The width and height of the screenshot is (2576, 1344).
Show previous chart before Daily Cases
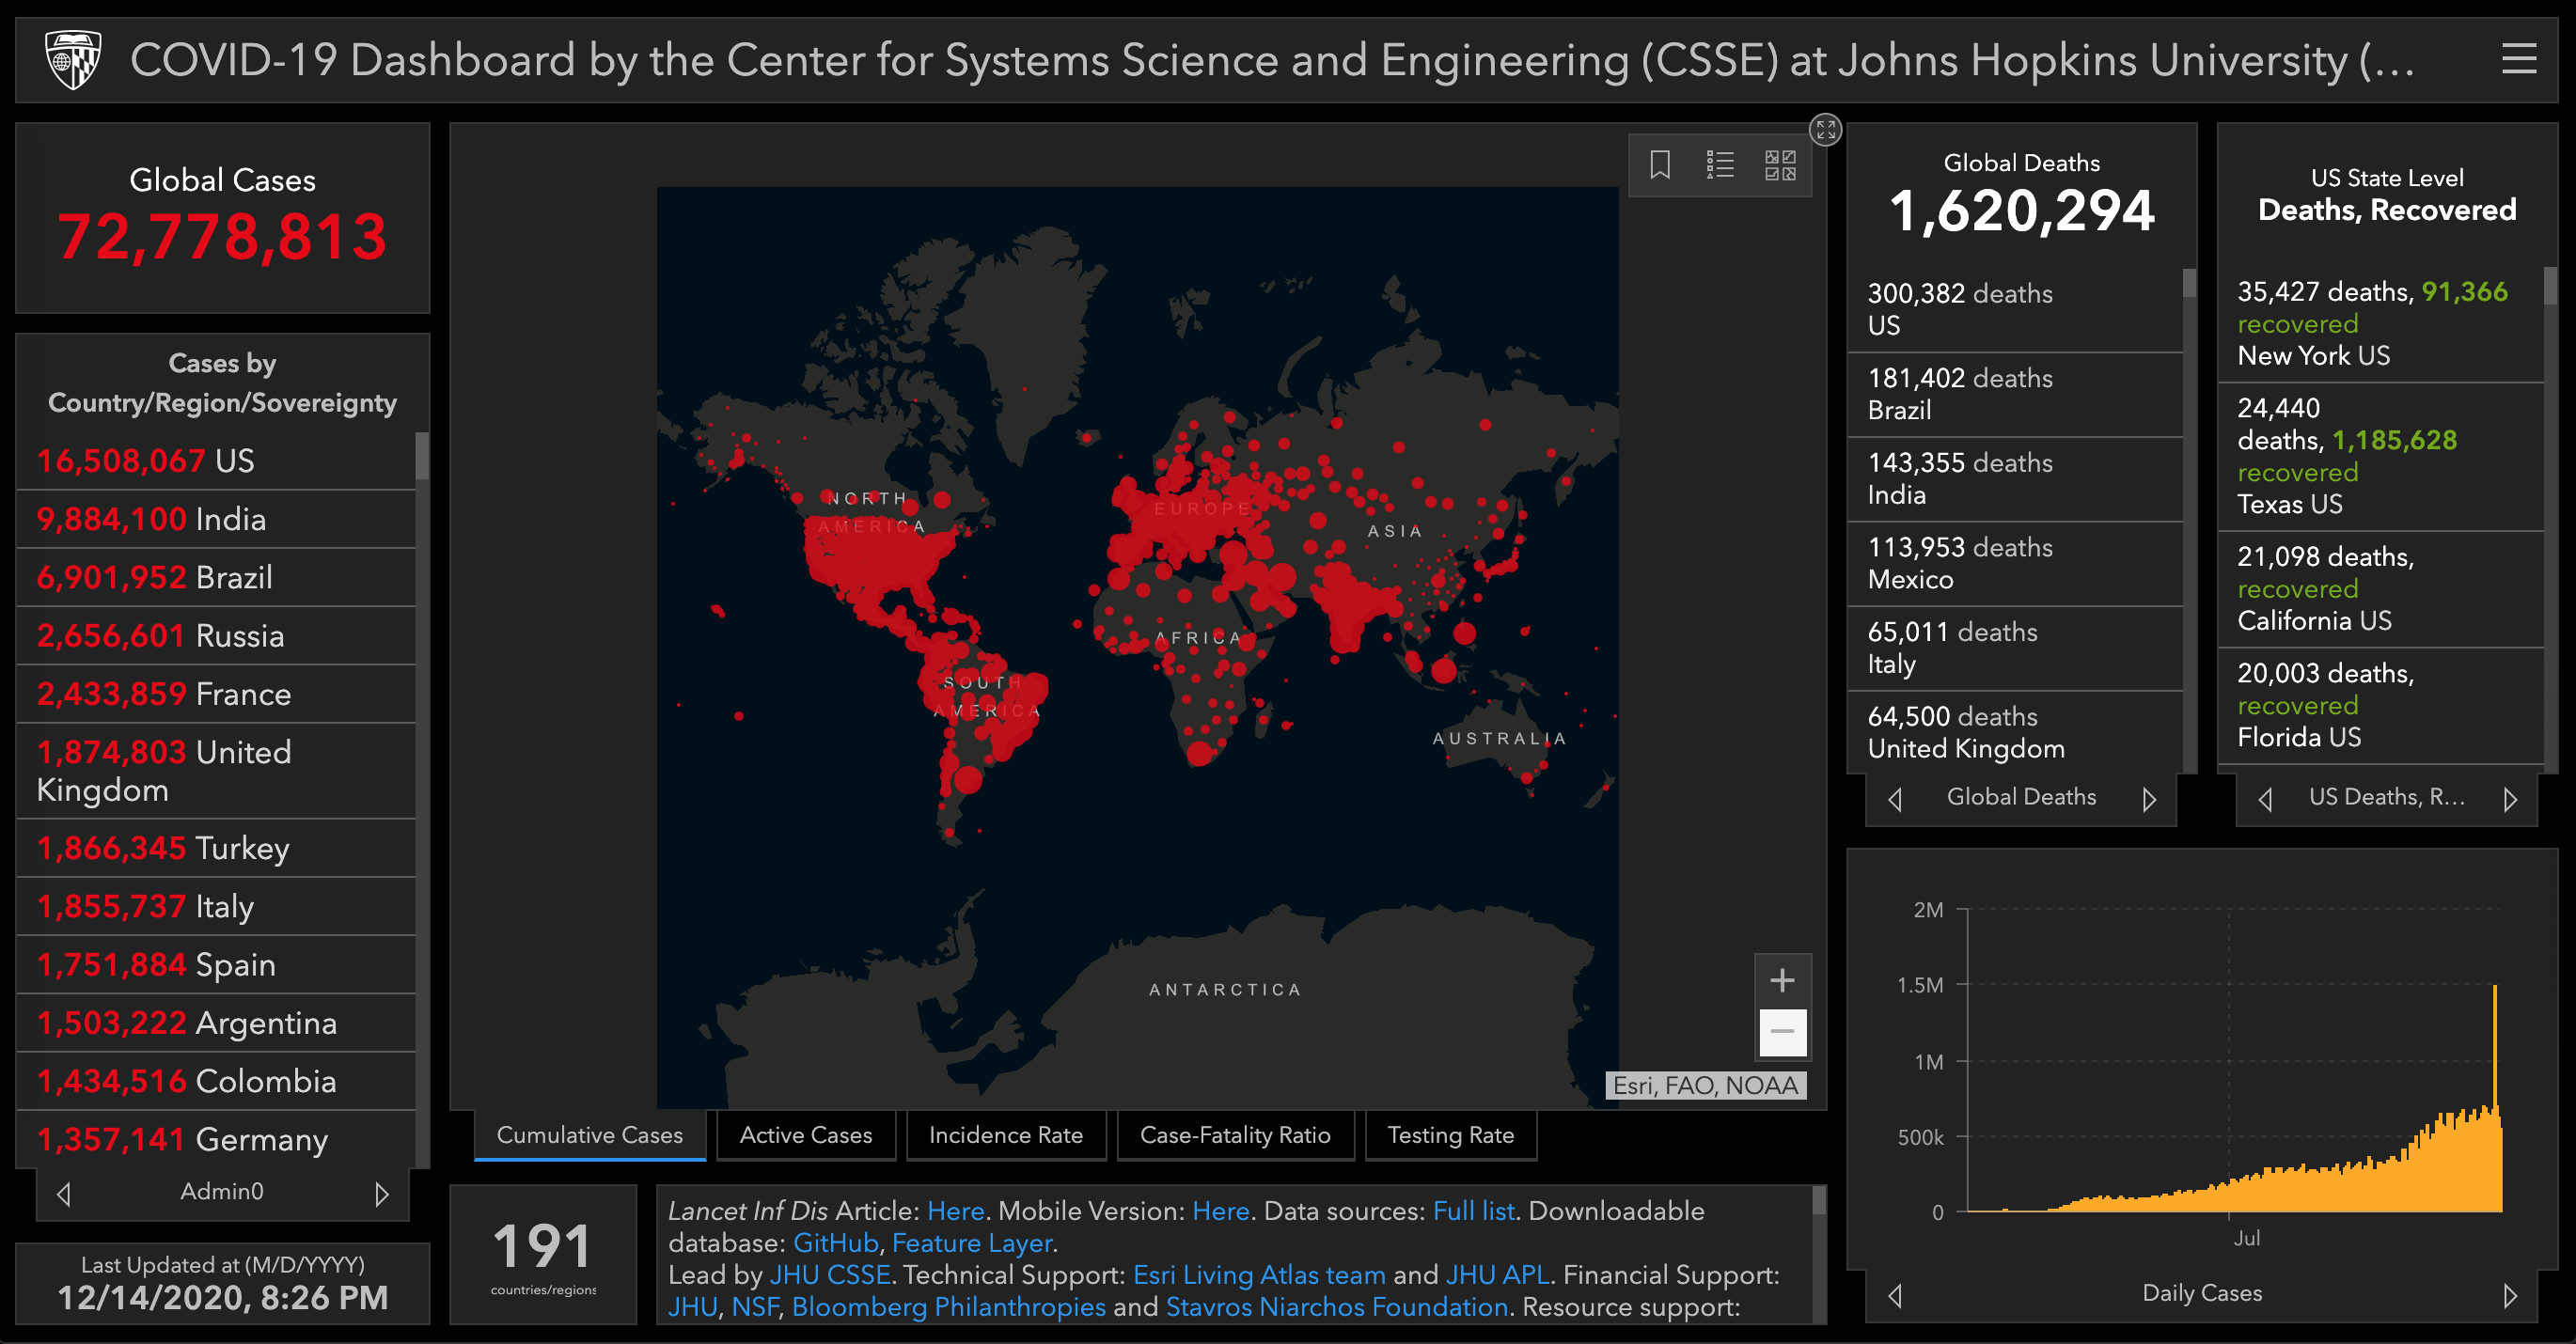point(1894,1295)
